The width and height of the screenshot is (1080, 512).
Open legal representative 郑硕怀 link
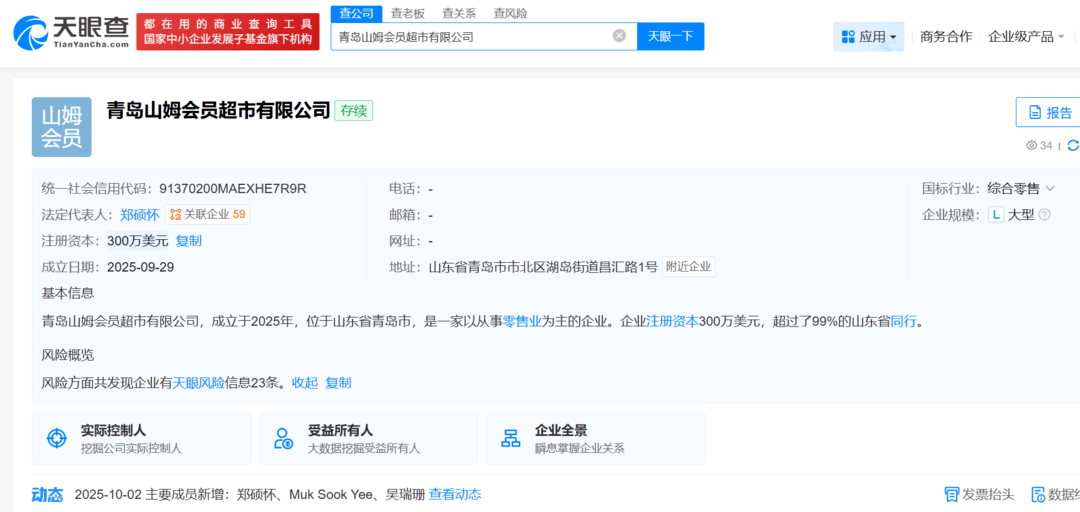point(140,215)
